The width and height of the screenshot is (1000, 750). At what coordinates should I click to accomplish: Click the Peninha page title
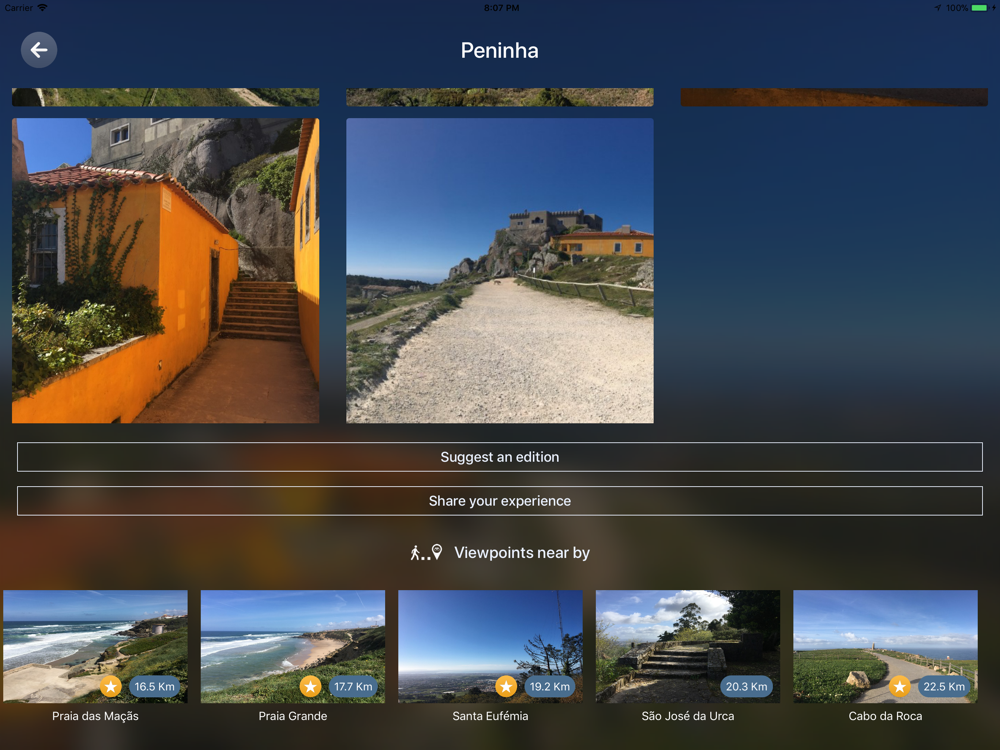click(x=499, y=50)
